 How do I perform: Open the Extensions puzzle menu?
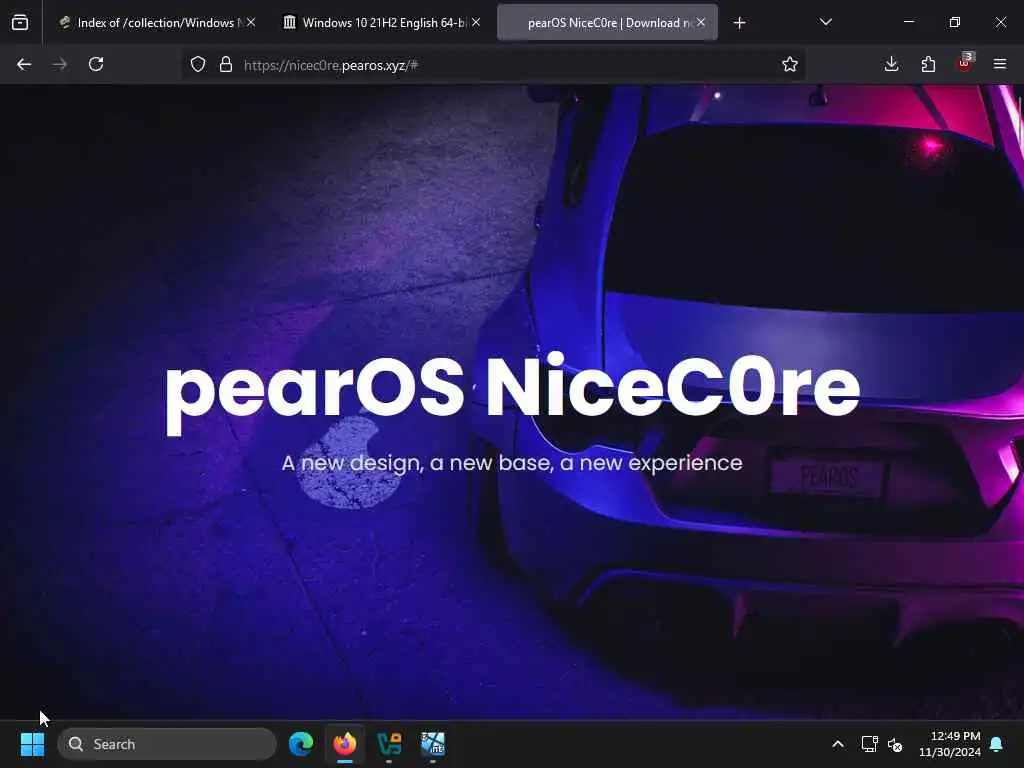[928, 64]
